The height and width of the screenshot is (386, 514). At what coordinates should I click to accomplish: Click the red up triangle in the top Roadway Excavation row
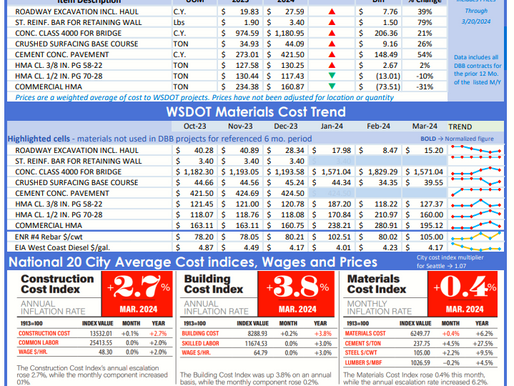(x=331, y=12)
